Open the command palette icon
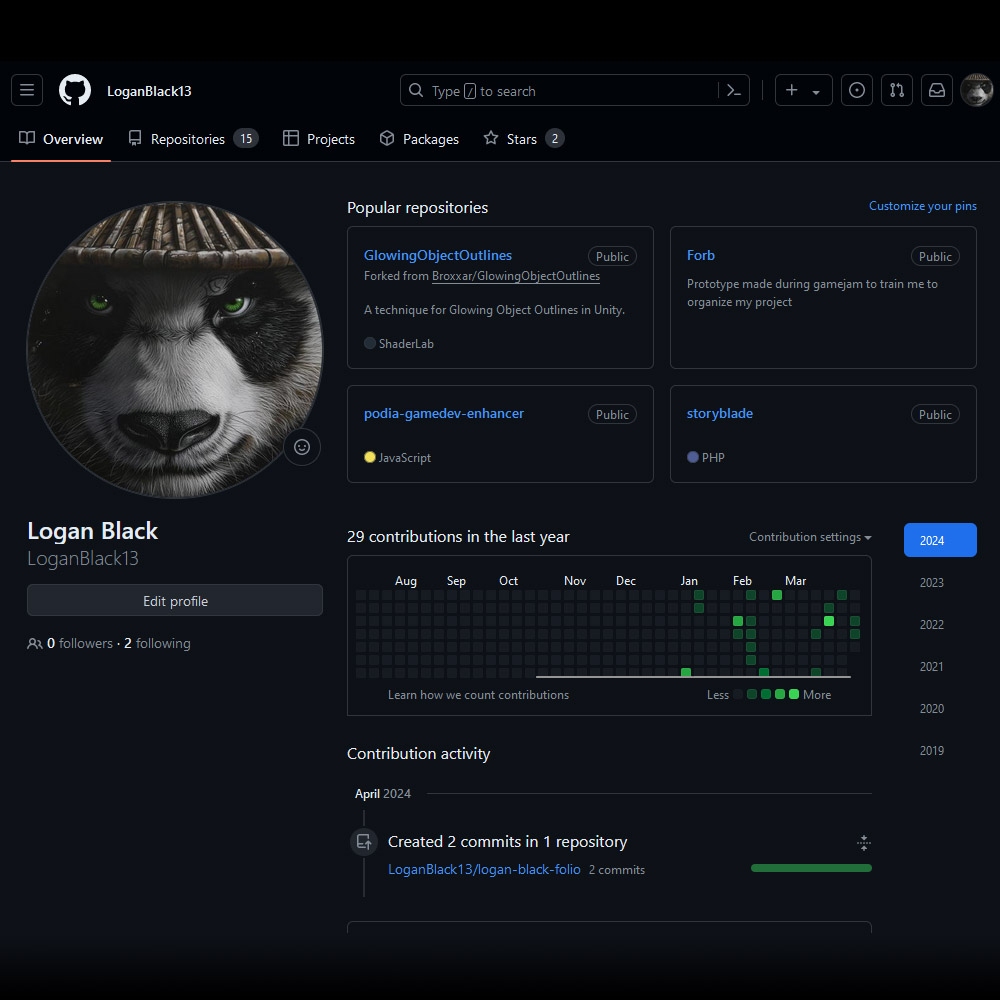The width and height of the screenshot is (1000, 1000). pos(733,91)
